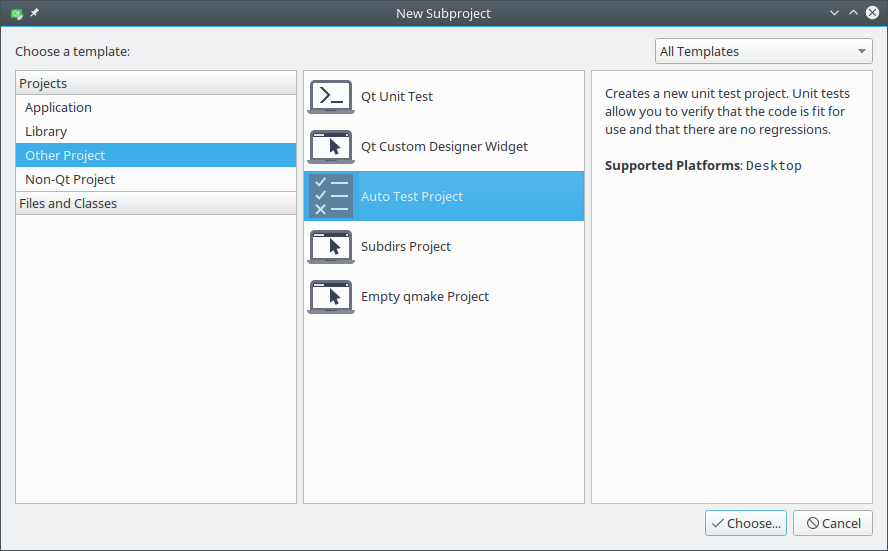Choose the Subdirs Project template
Screen dimensions: 888x551
tap(444, 246)
